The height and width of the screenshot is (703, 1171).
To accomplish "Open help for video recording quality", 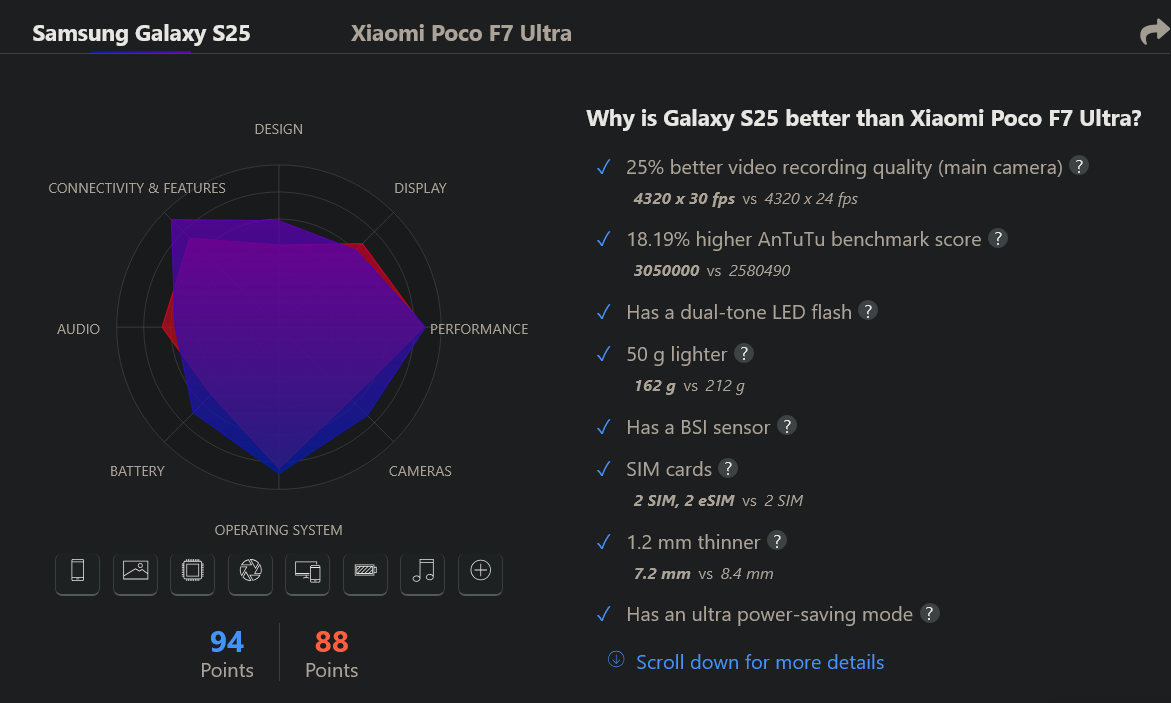I will [1078, 165].
